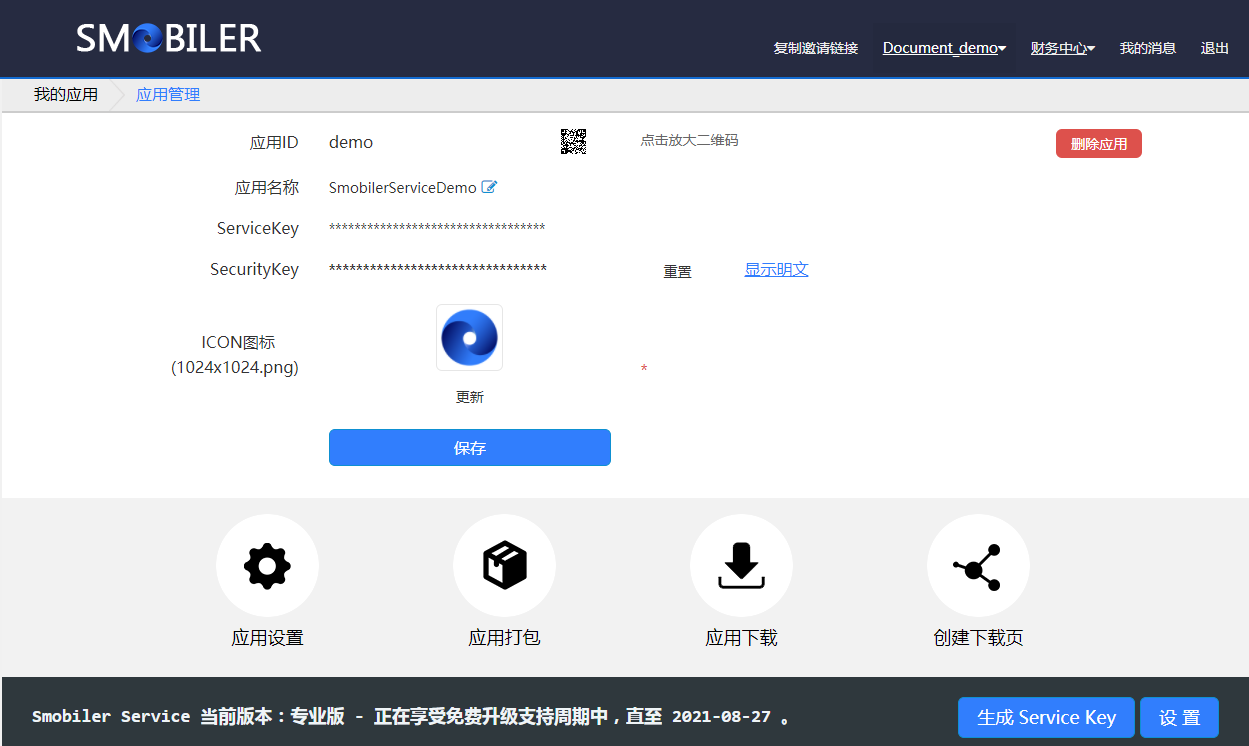Open the 设置 button in footer

pyautogui.click(x=1179, y=717)
